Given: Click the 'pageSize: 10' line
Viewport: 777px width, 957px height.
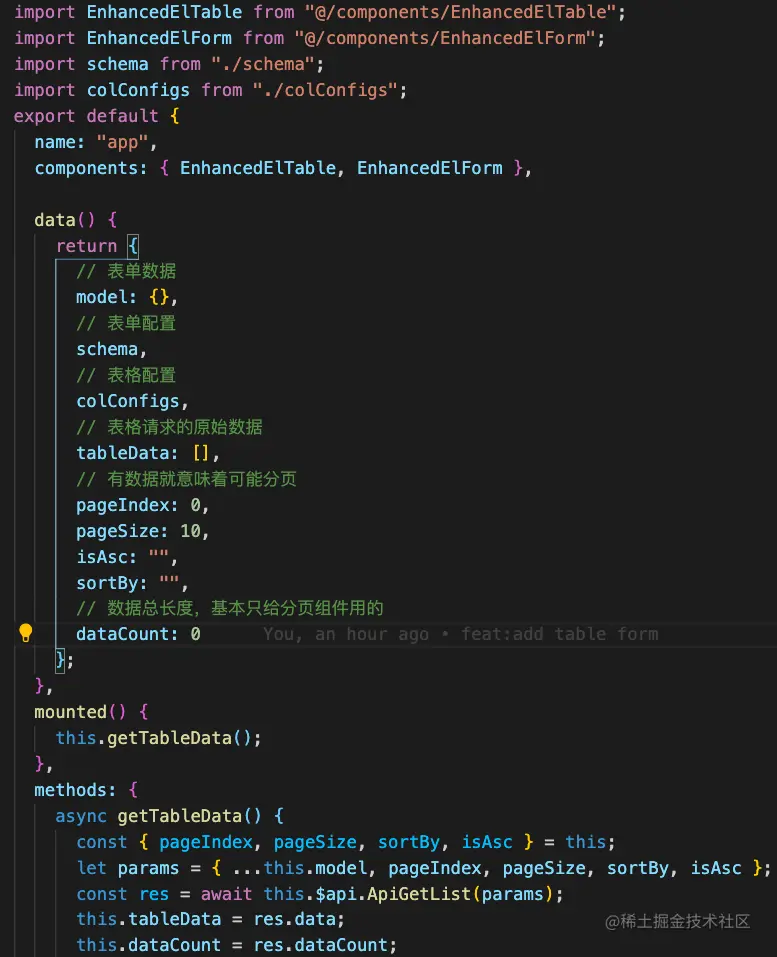Looking at the screenshot, I should pos(142,532).
